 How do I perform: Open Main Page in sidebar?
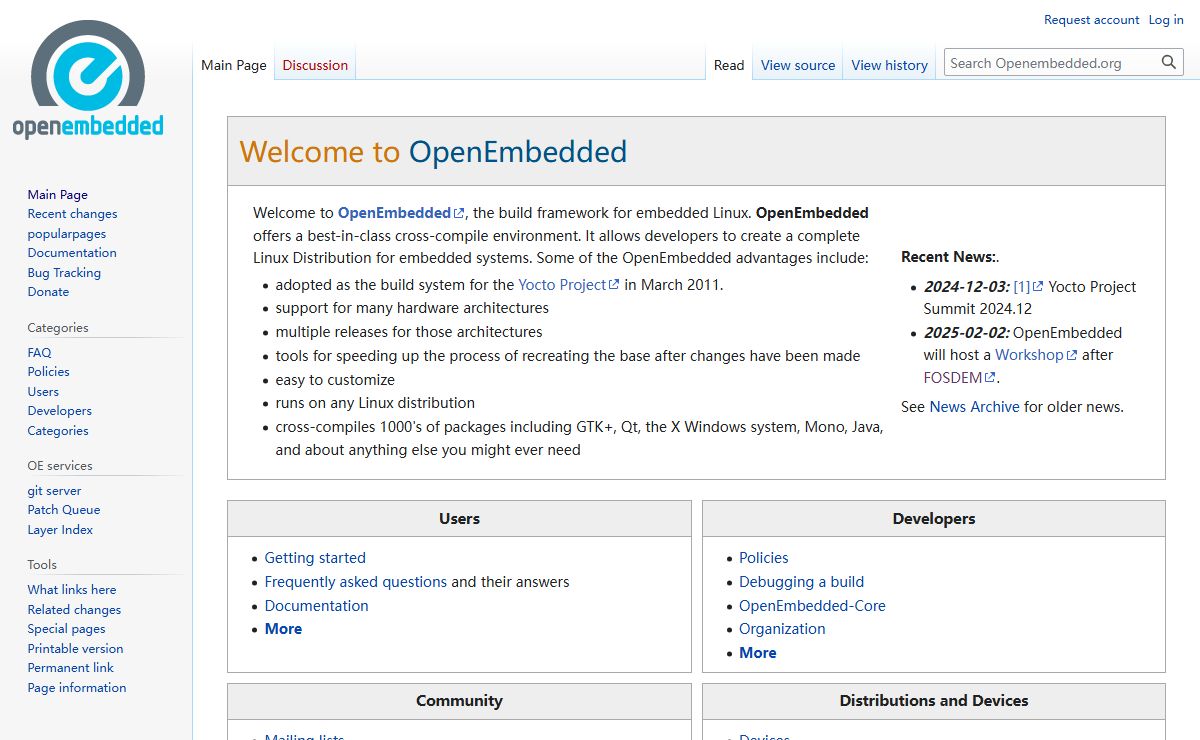[x=58, y=195]
